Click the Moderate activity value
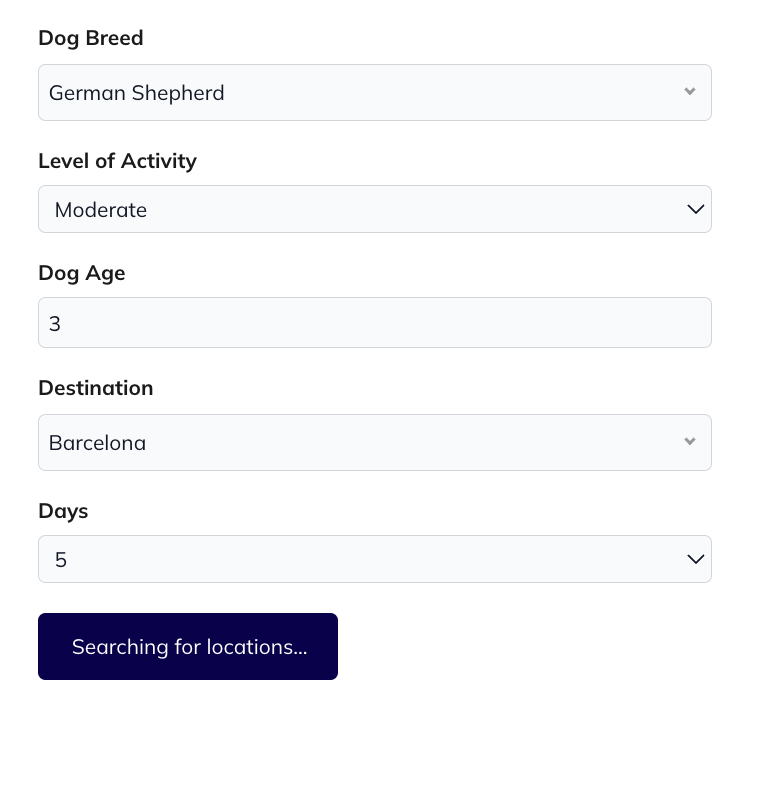Image resolution: width=776 pixels, height=806 pixels. point(101,210)
